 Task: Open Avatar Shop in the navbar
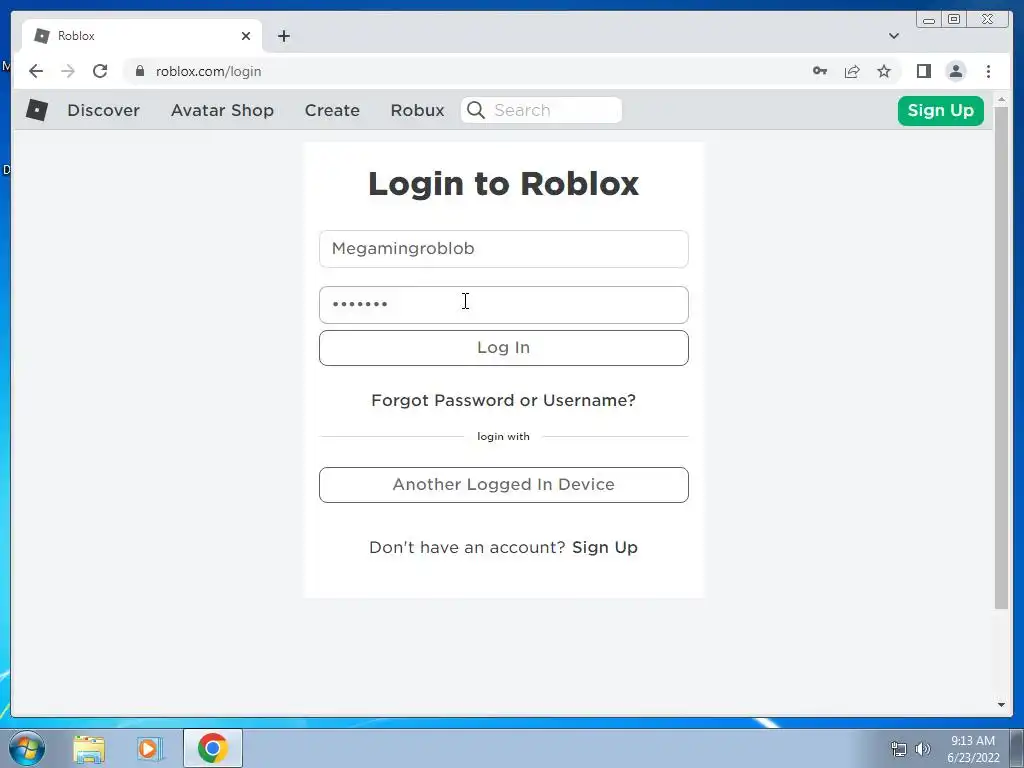[x=222, y=110]
